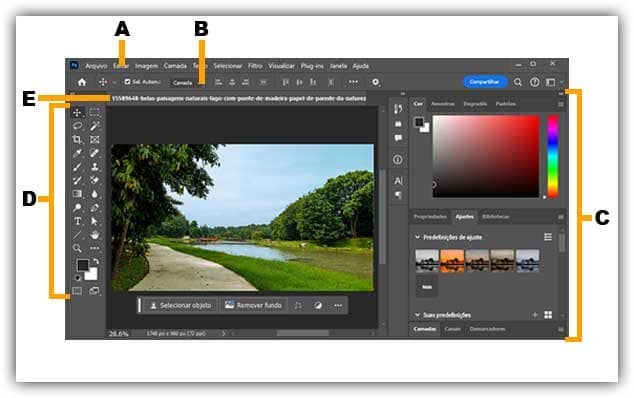
Task: Select the Move tool in the toolbox
Action: click(77, 112)
